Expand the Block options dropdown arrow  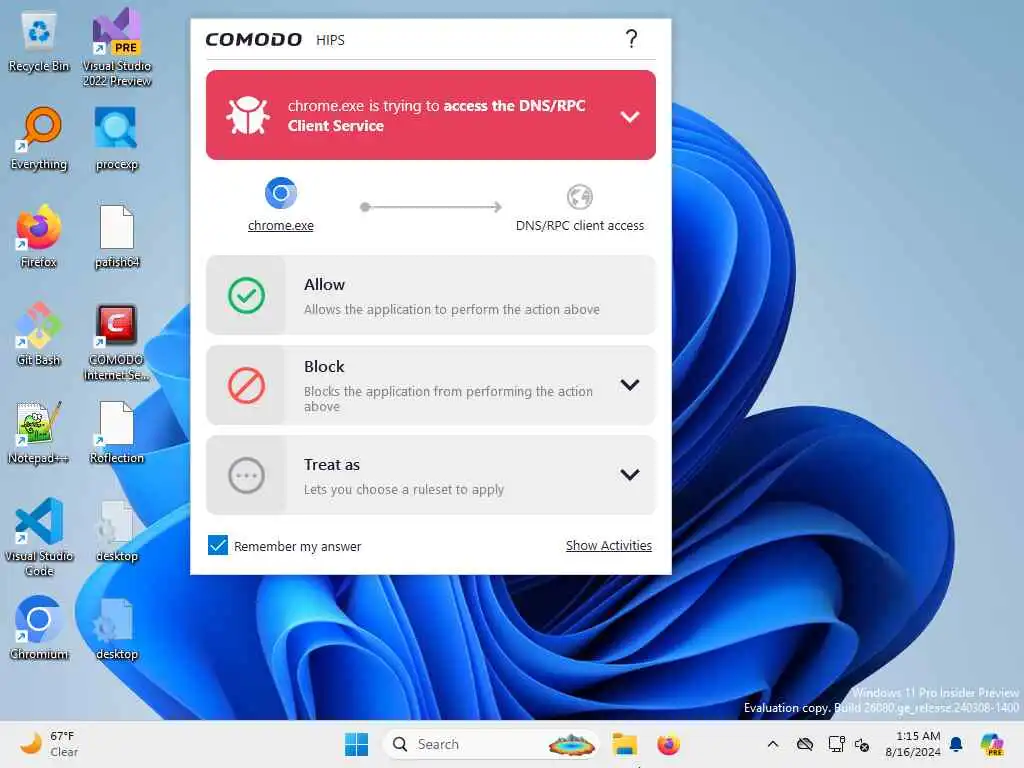[630, 385]
